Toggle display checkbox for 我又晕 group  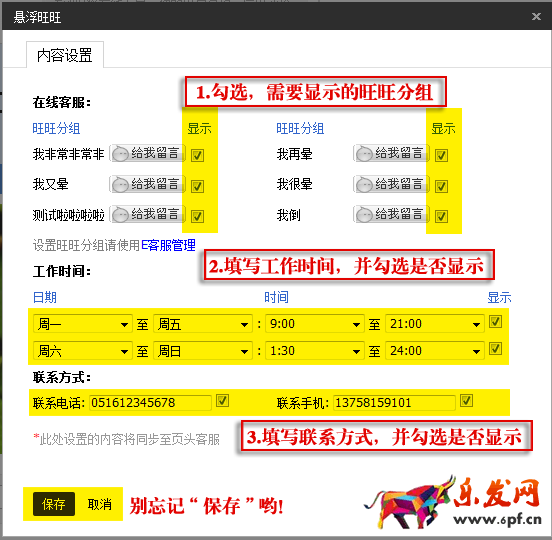pos(197,186)
